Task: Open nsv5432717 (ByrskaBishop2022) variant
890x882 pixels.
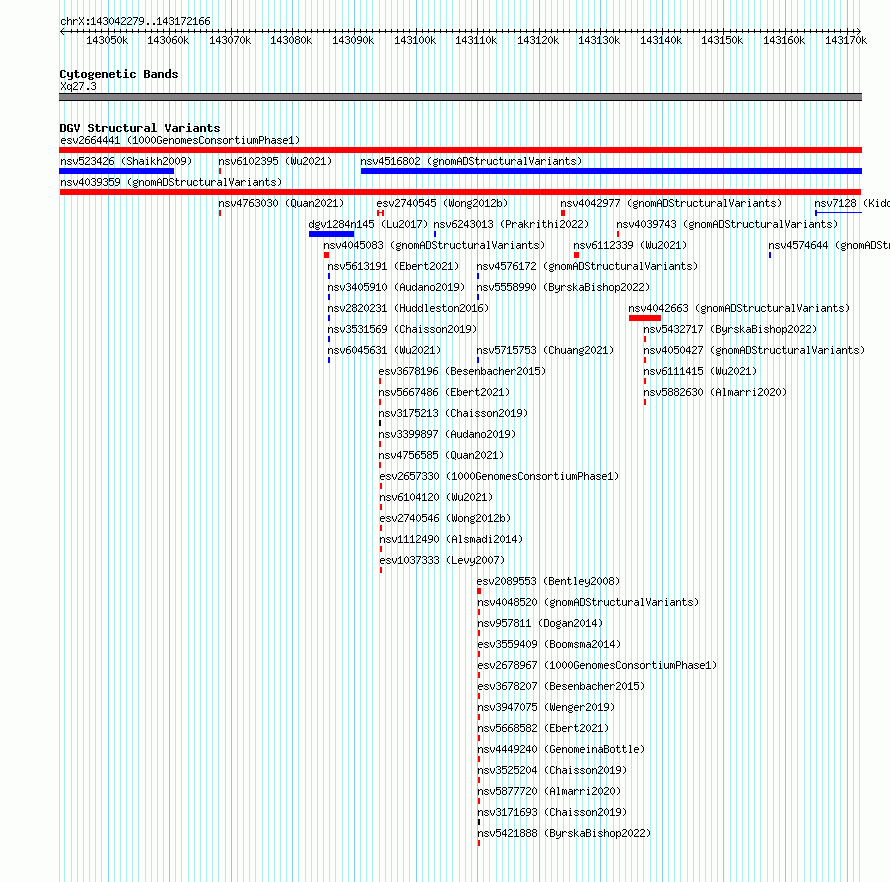Action: pyautogui.click(x=730, y=329)
